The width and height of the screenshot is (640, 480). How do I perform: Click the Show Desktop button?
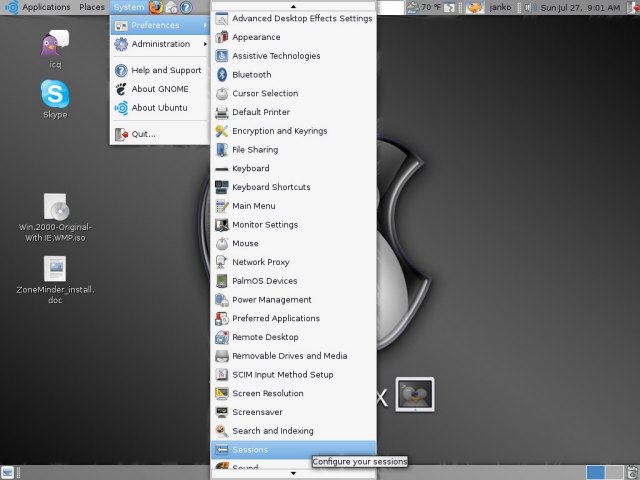pyautogui.click(x=8, y=473)
